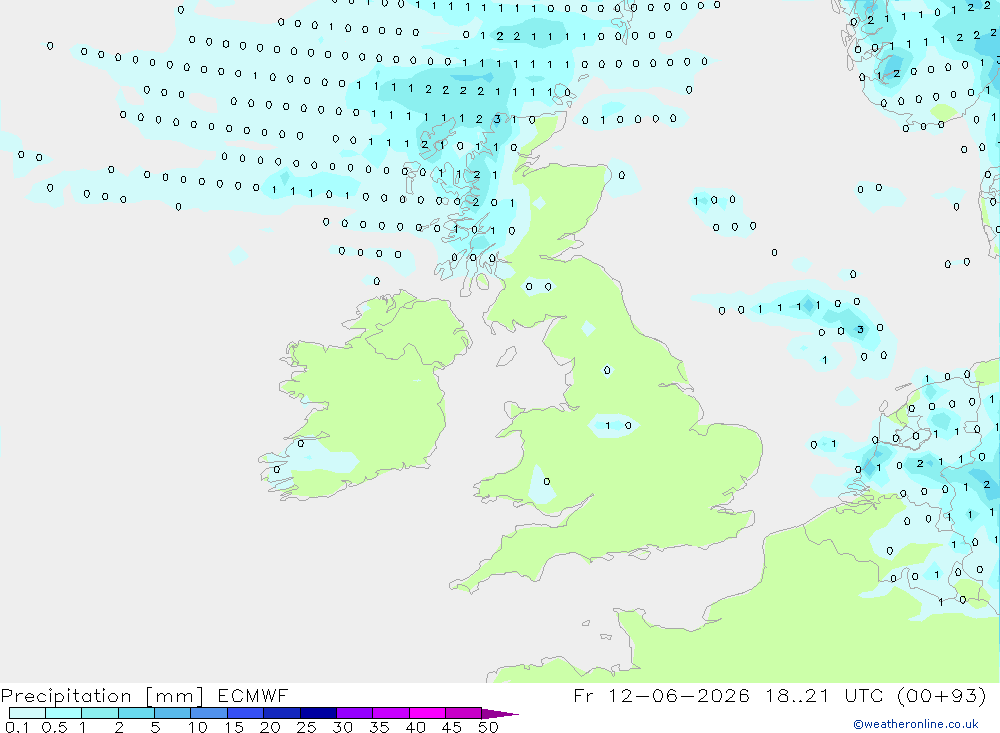The width and height of the screenshot is (1000, 733).
Task: Click the '3' value off northwest Scotland
Action: [x=497, y=119]
